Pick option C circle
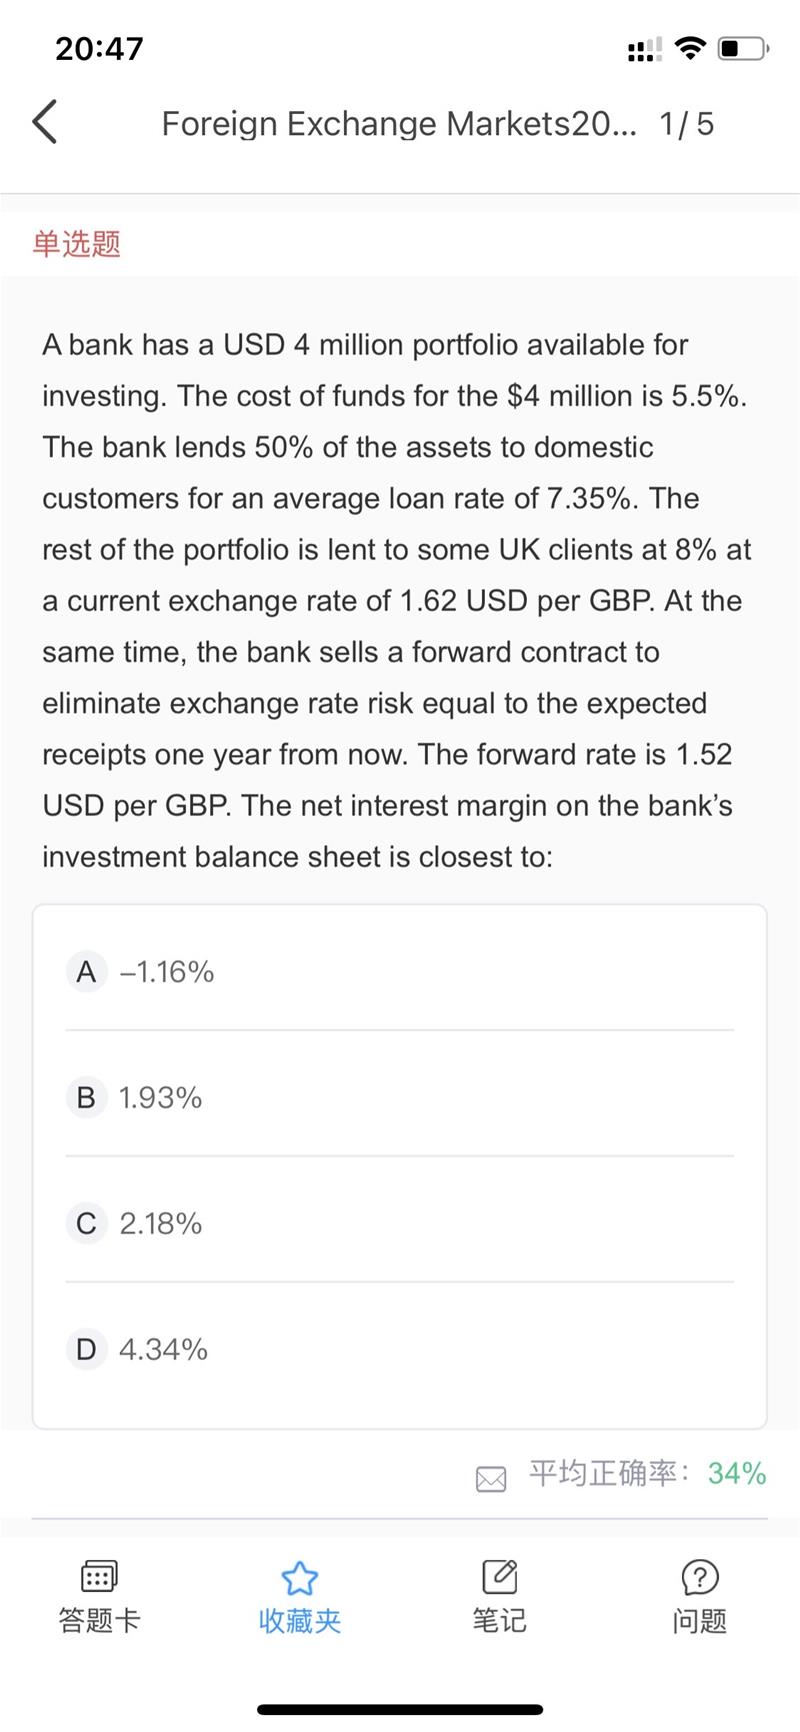 pos(86,1223)
